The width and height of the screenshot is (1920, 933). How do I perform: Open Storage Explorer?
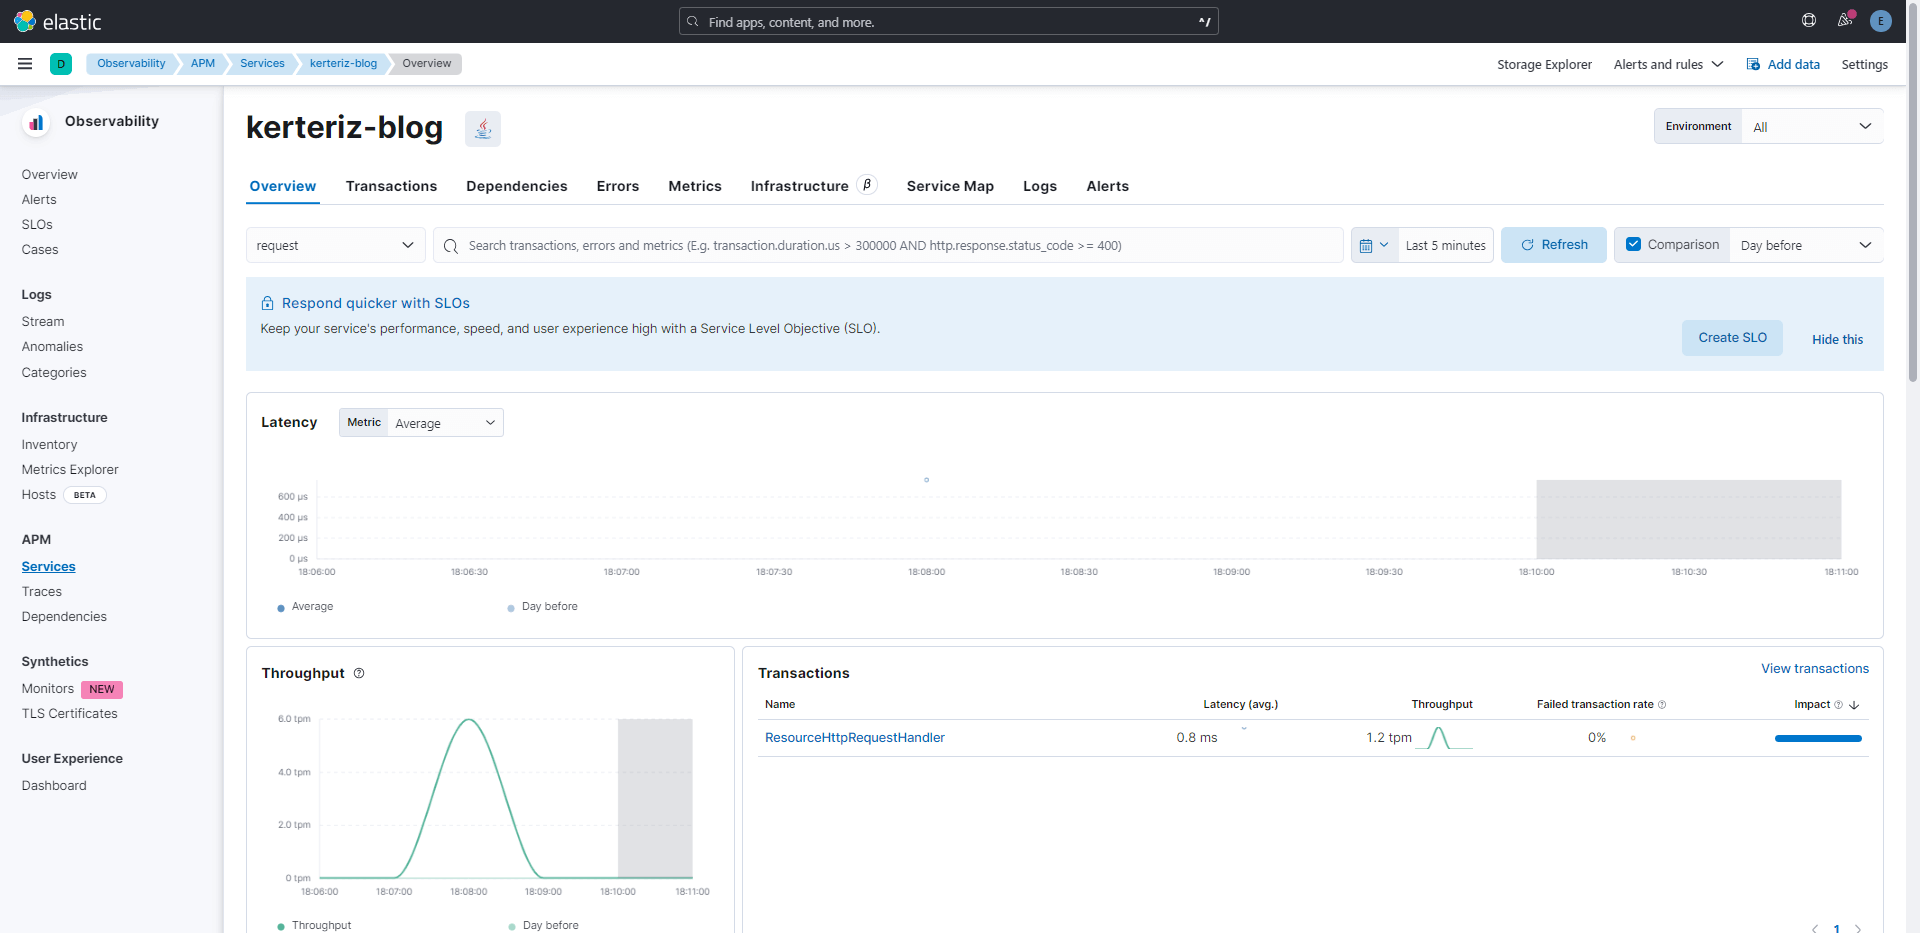[x=1544, y=64]
